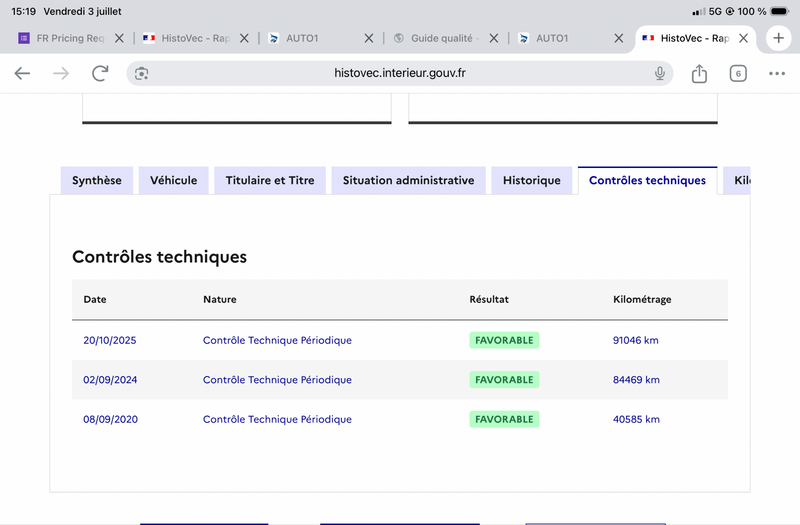The height and width of the screenshot is (525, 800).
Task: Open the Véhicule tab
Action: [x=173, y=180]
